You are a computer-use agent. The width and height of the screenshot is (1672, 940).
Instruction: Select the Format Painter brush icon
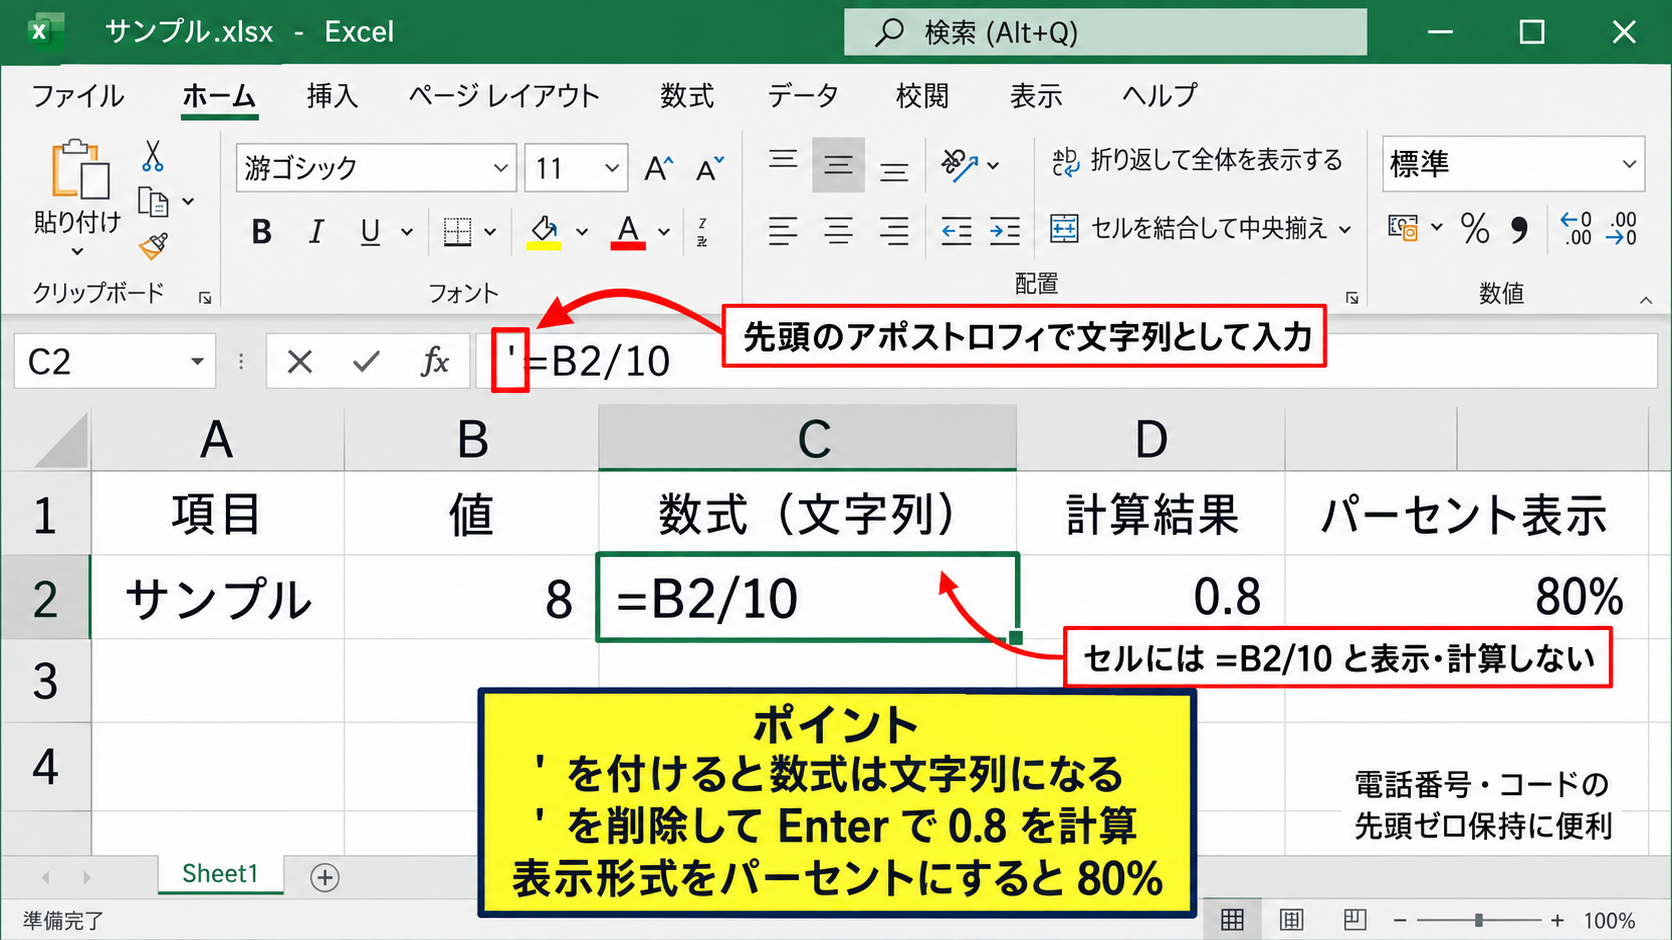coord(153,246)
